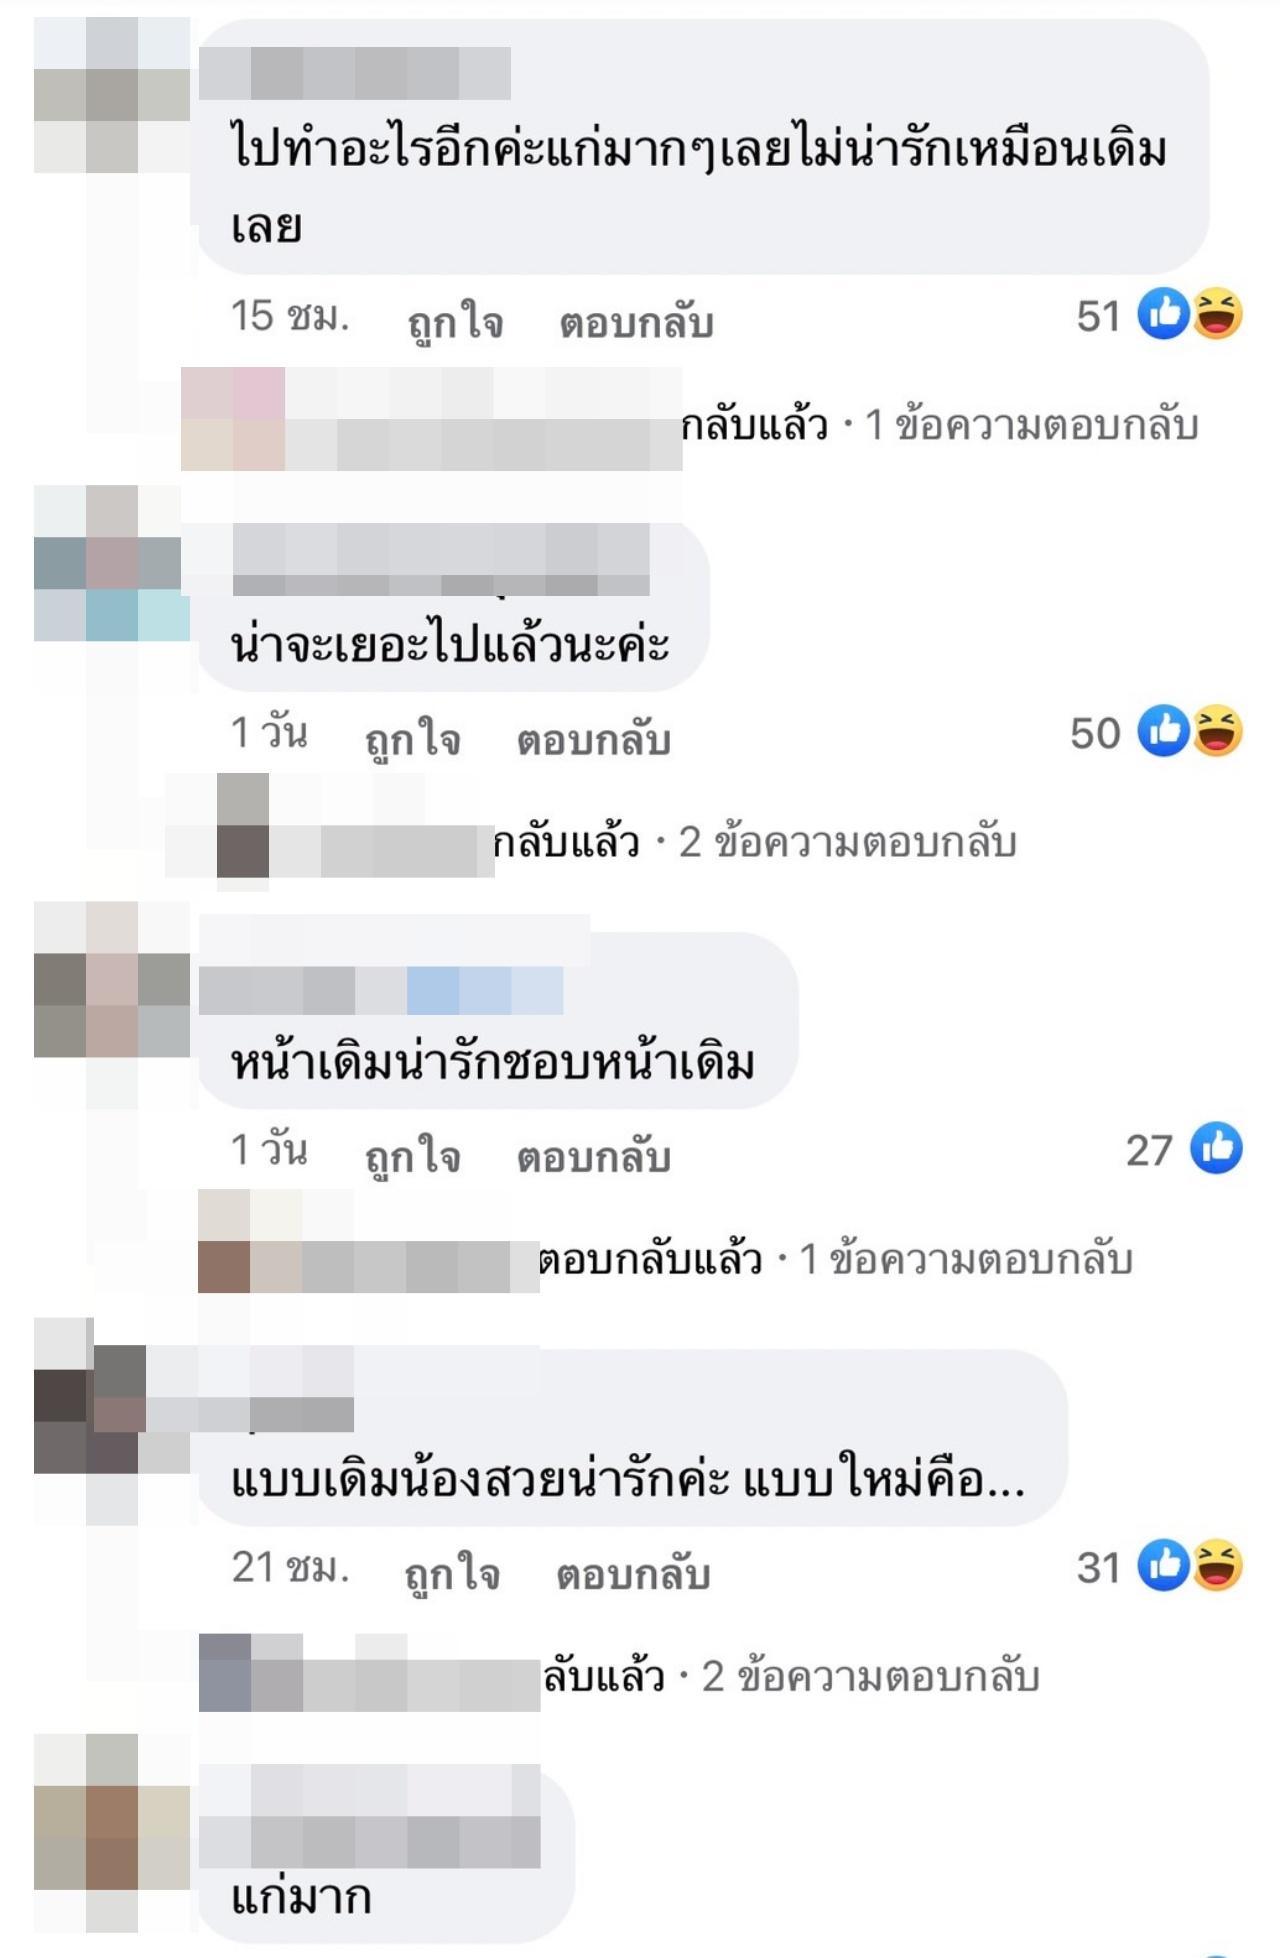
Task: Like the comment 'หน้าเดิมน่ารักชอบหน้าเดิม'
Action: click(x=412, y=1157)
